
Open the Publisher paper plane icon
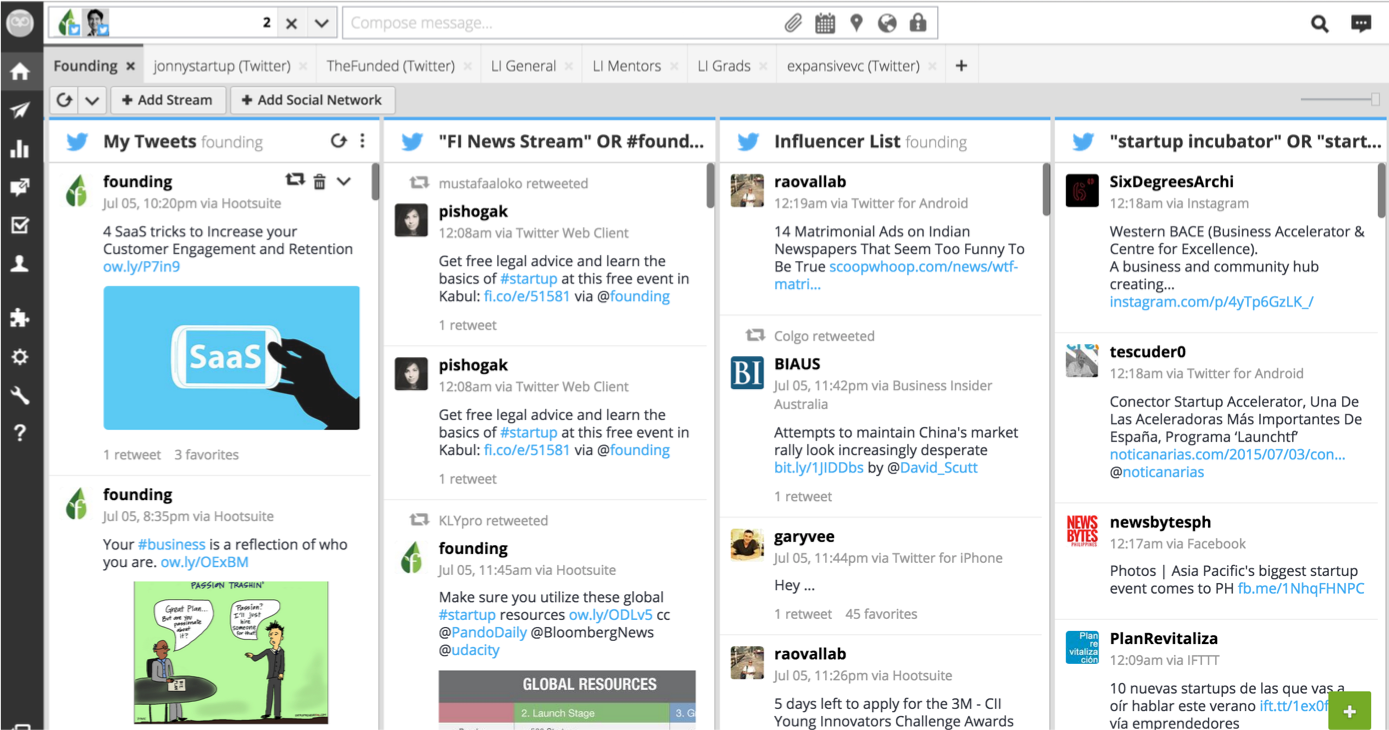pos(20,110)
